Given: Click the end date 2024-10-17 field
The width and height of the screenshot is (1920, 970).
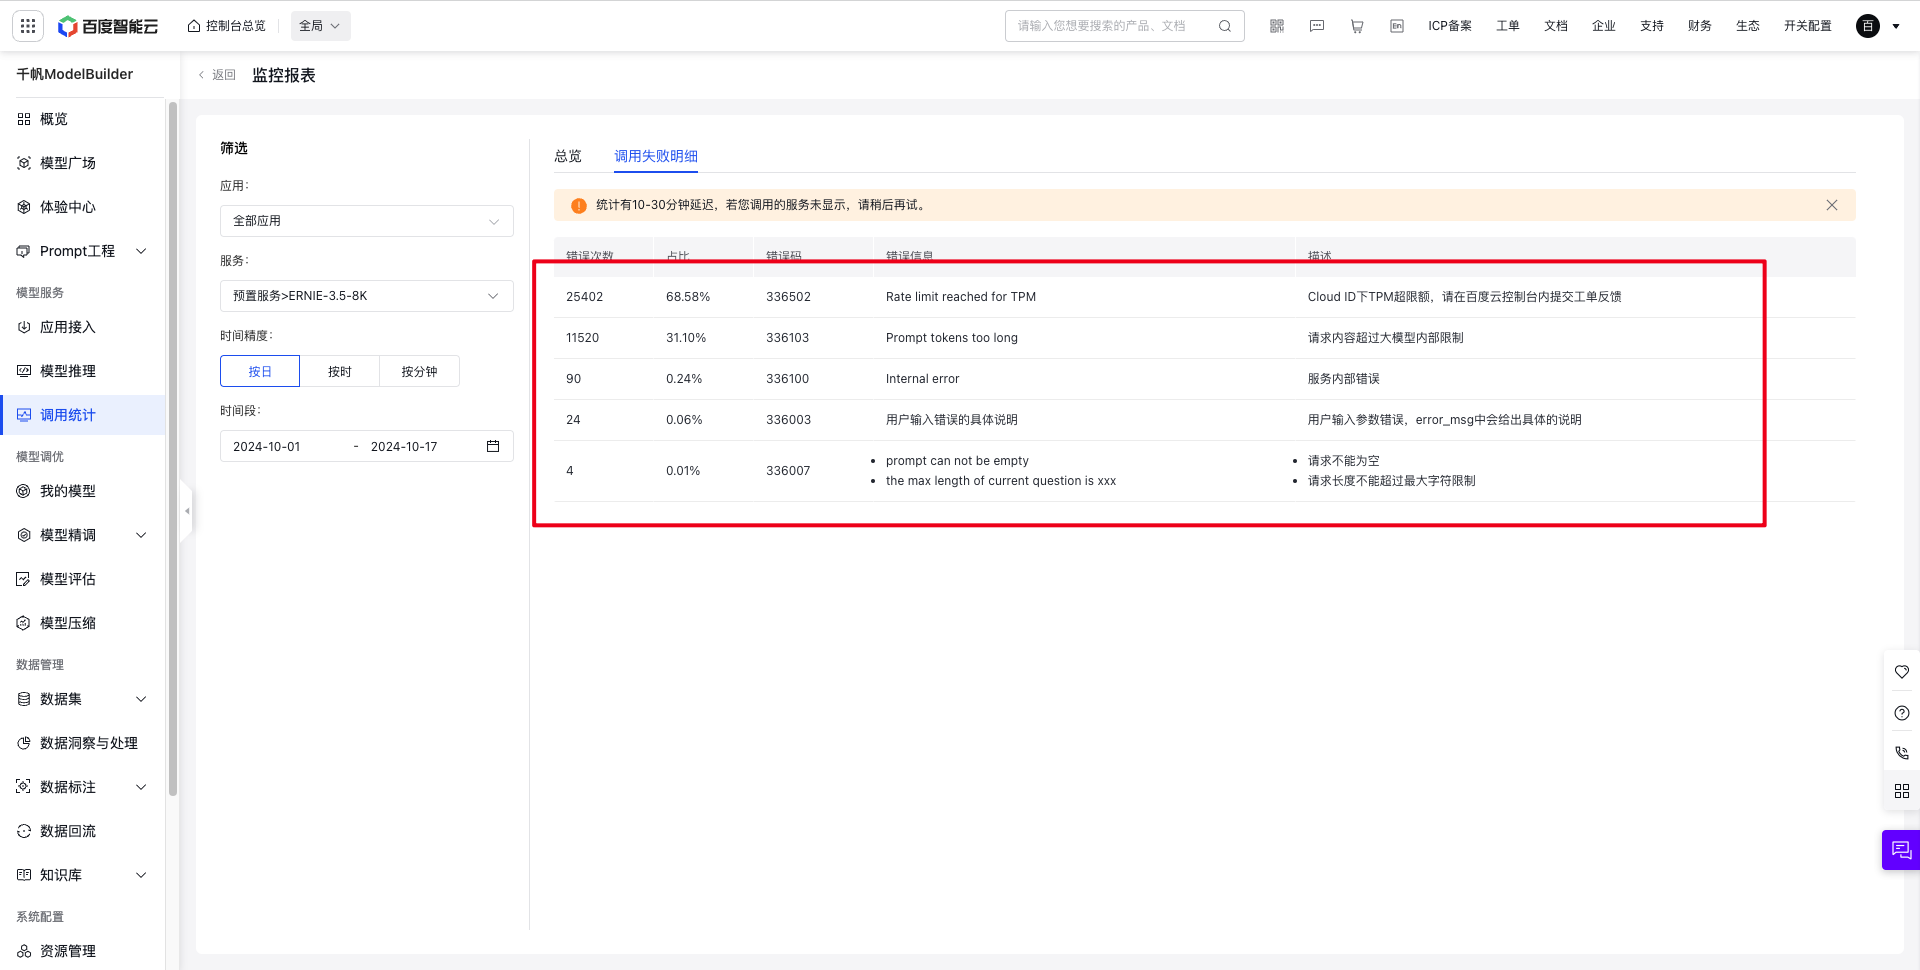Looking at the screenshot, I should pos(404,446).
